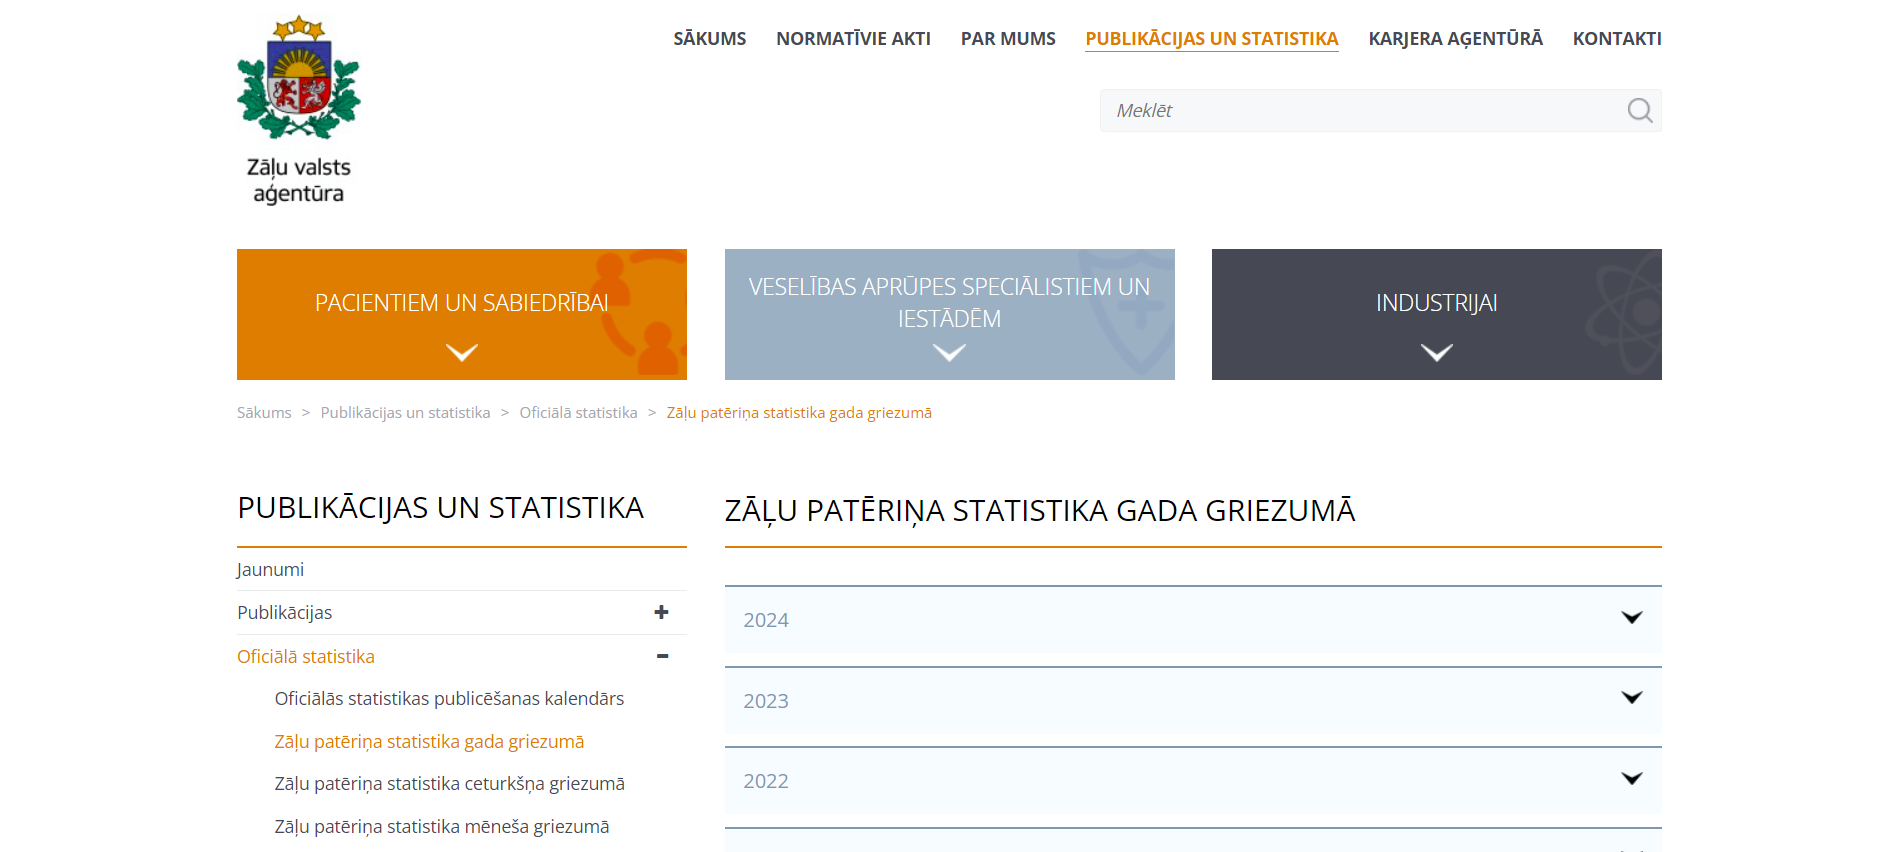Open the Normatīvie akti menu item
1895x852 pixels.
tap(853, 39)
